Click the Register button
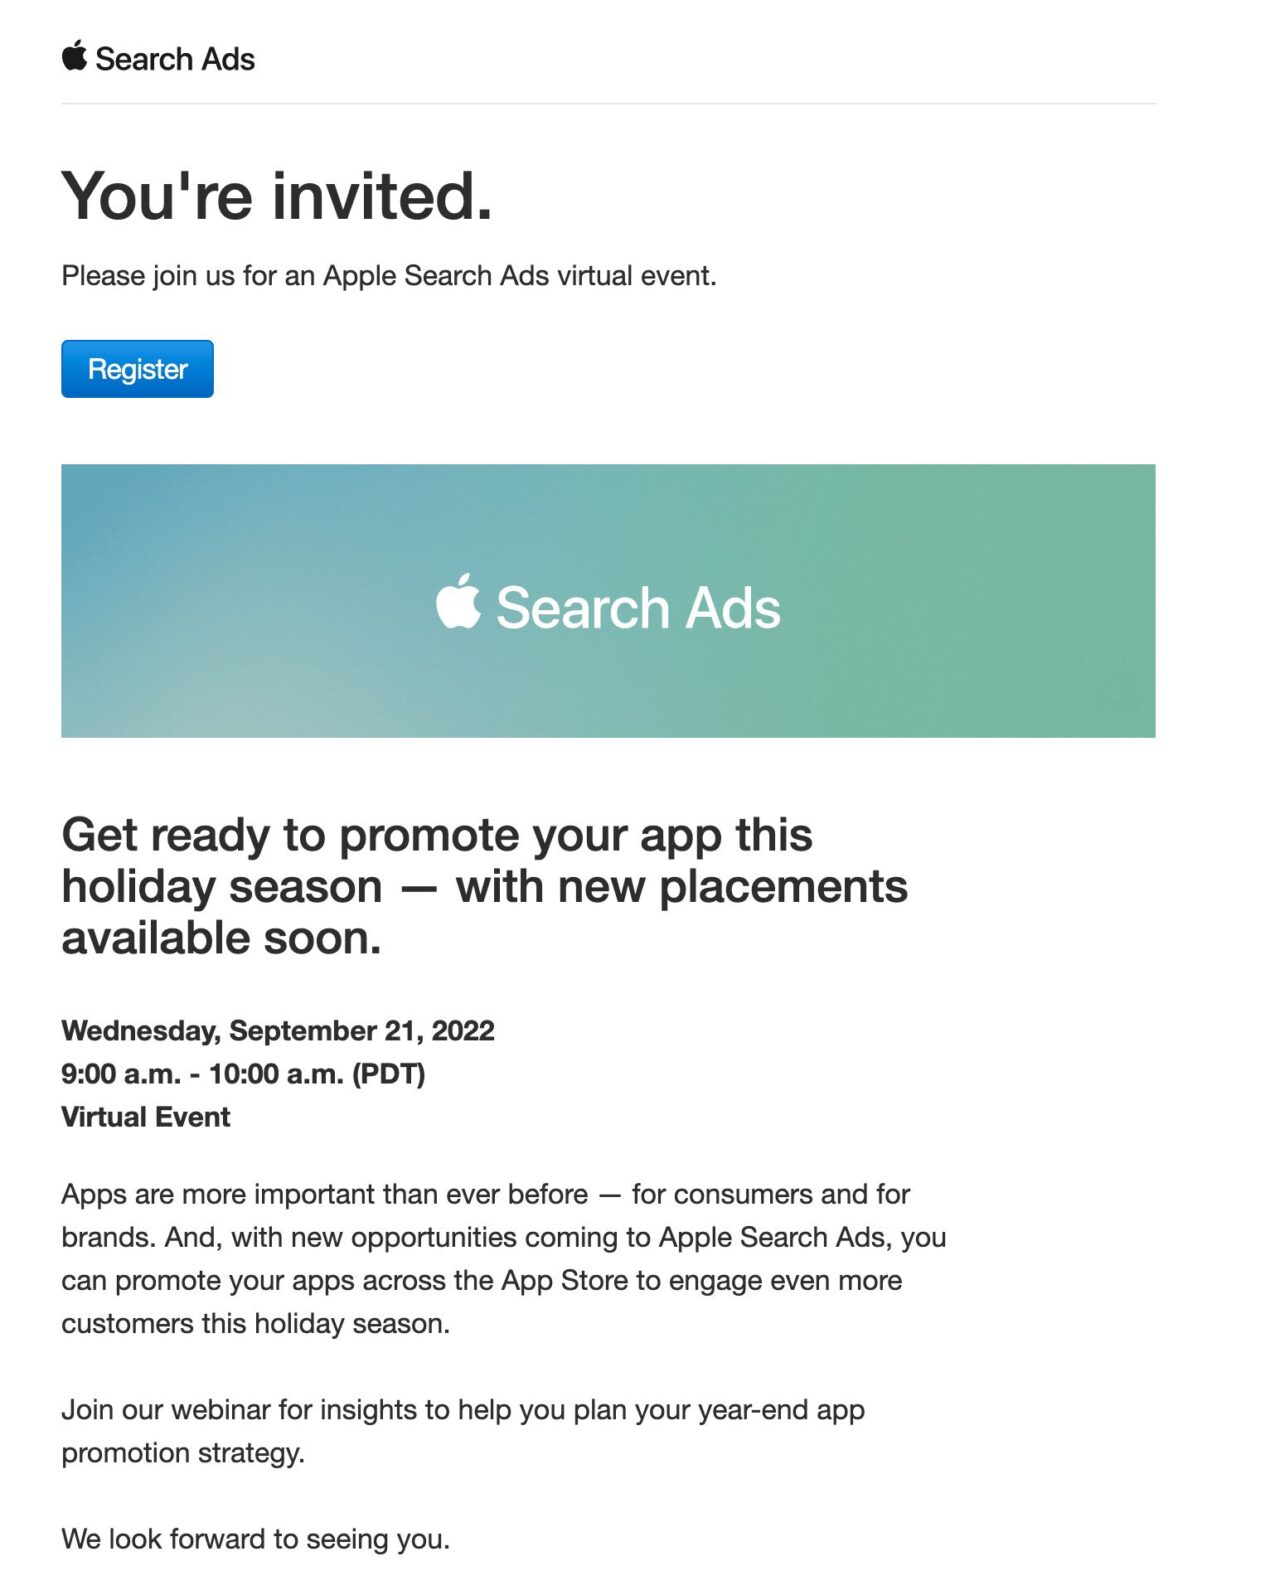This screenshot has height=1595, width=1270. click(137, 369)
